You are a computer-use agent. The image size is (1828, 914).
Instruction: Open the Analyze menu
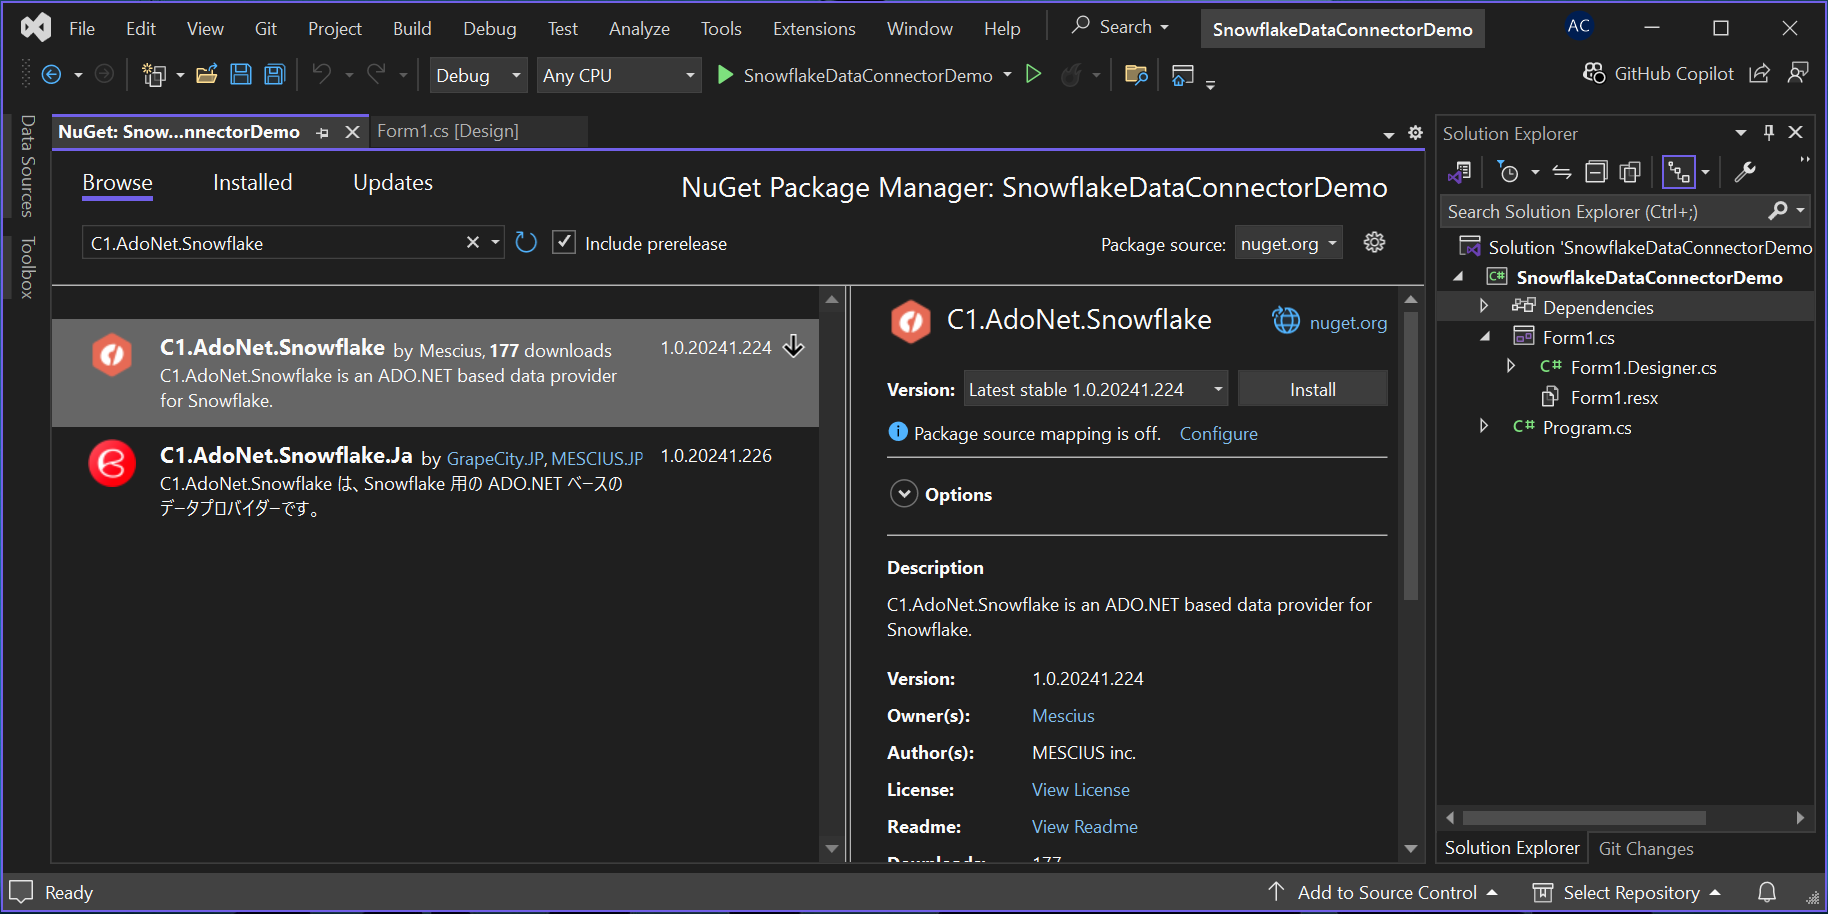tap(639, 28)
